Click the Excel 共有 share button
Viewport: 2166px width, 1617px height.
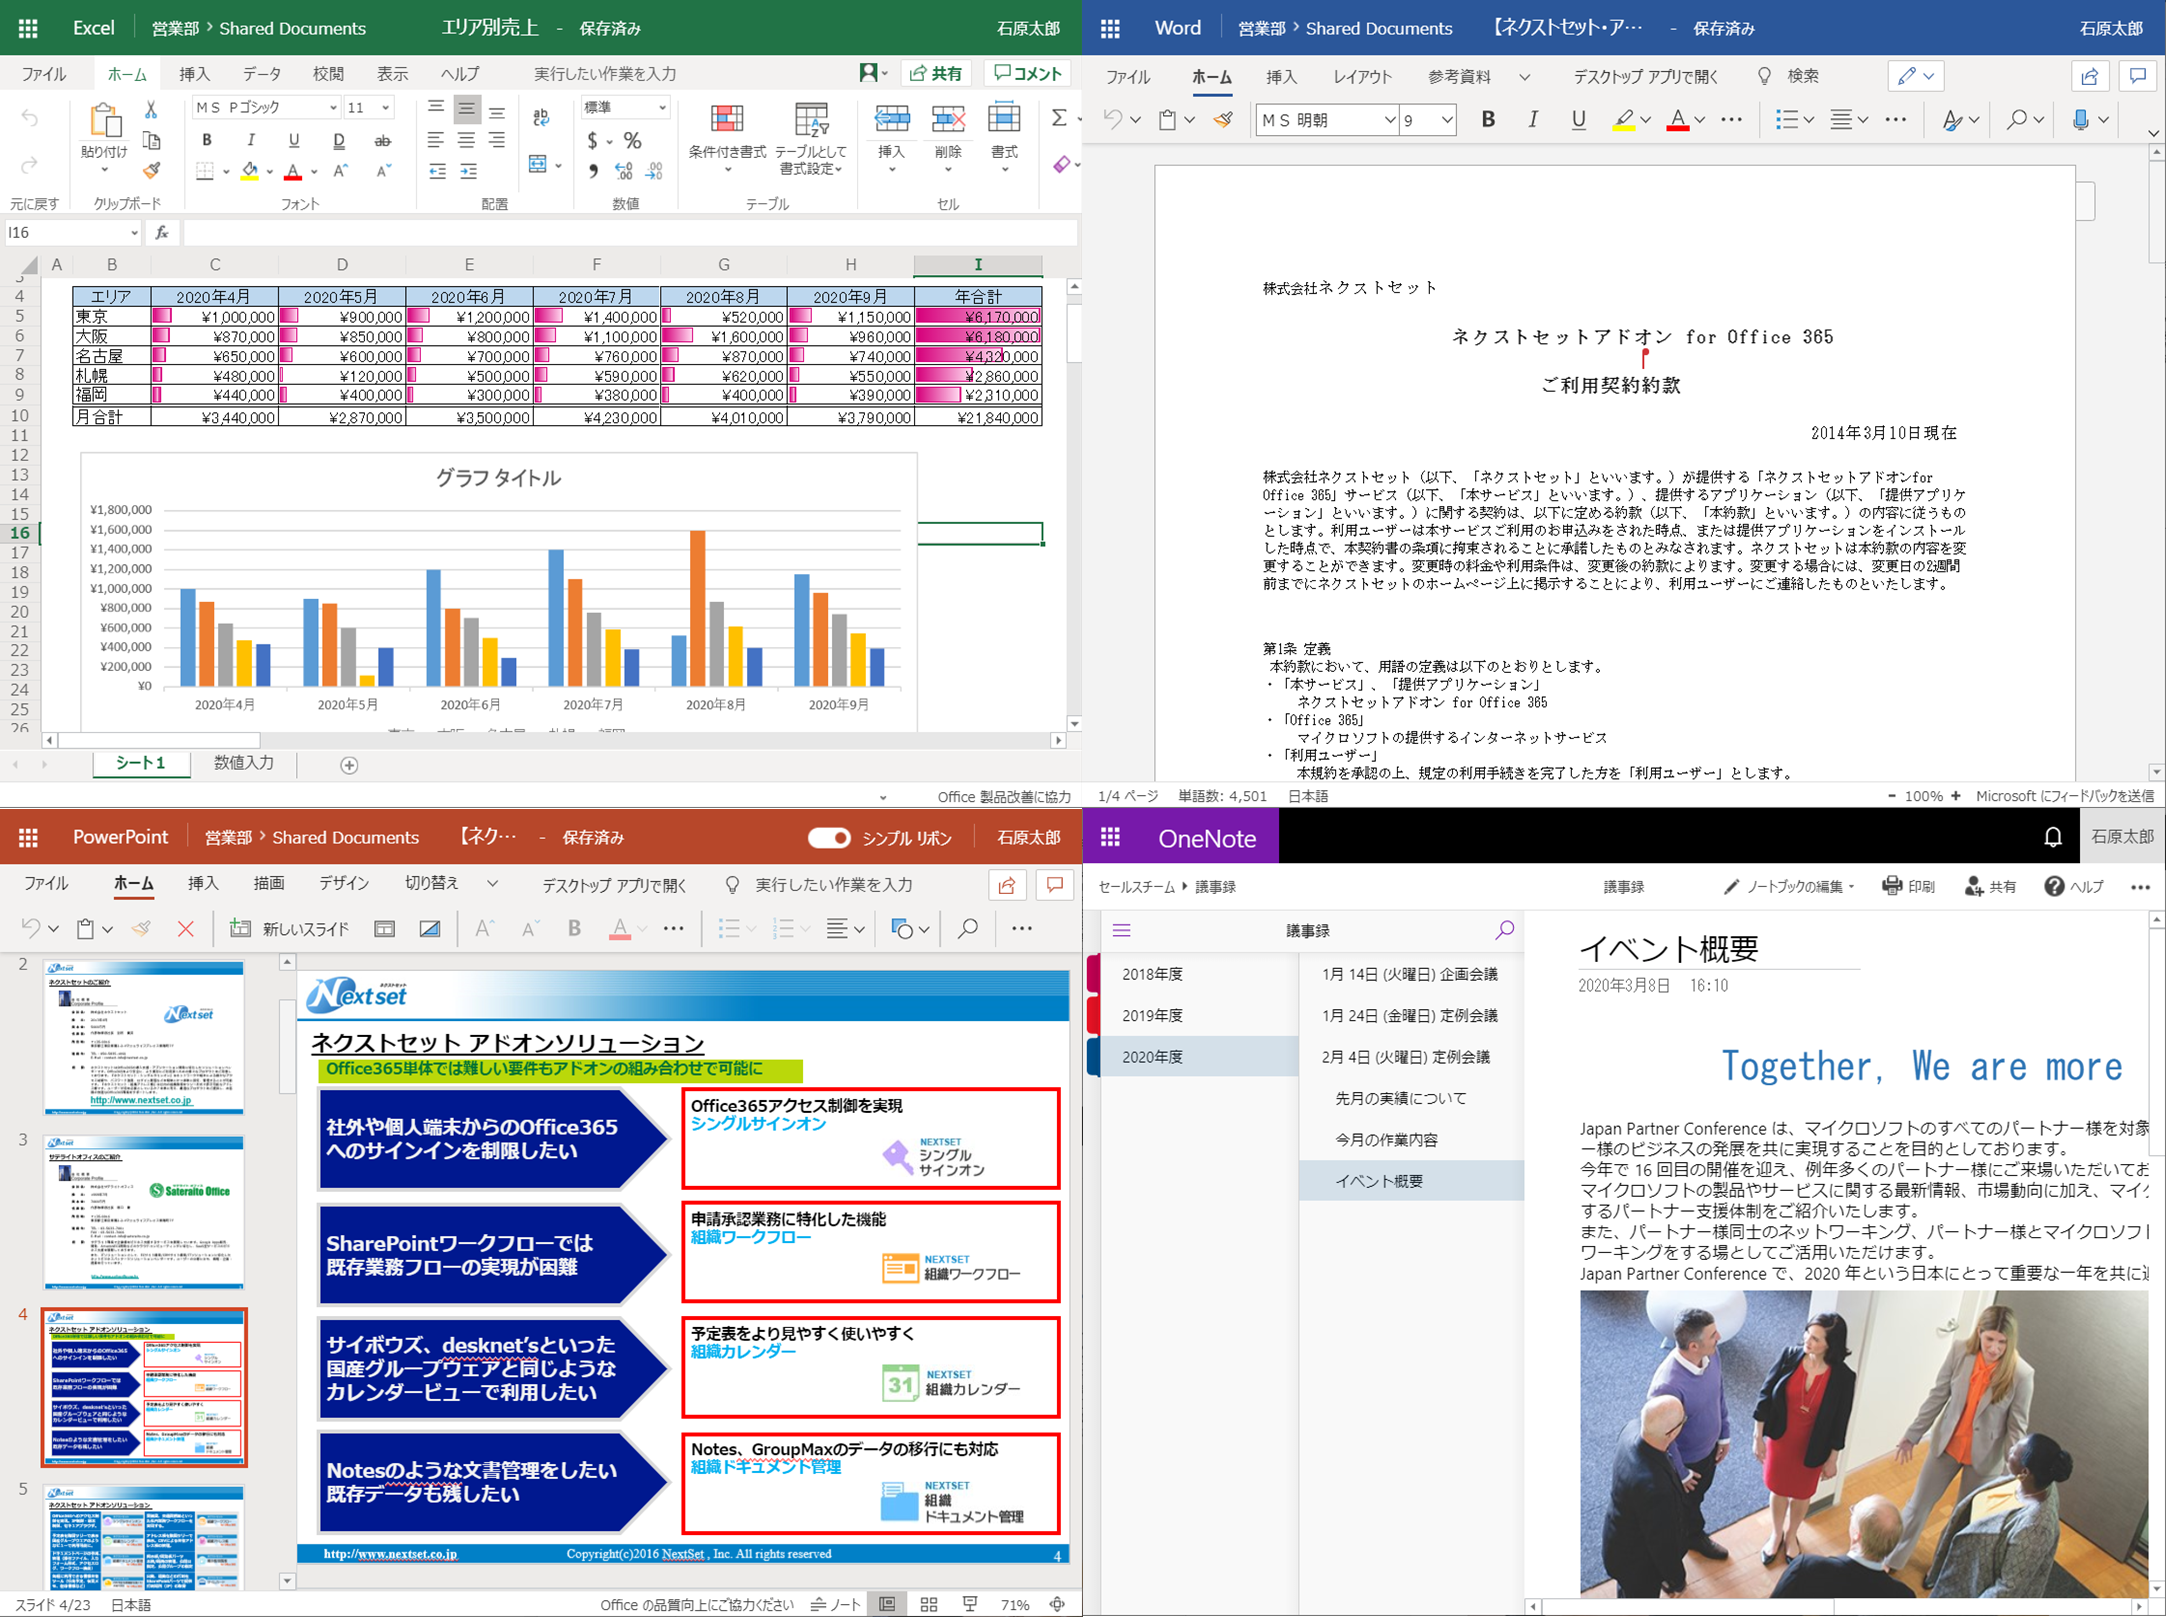(937, 73)
